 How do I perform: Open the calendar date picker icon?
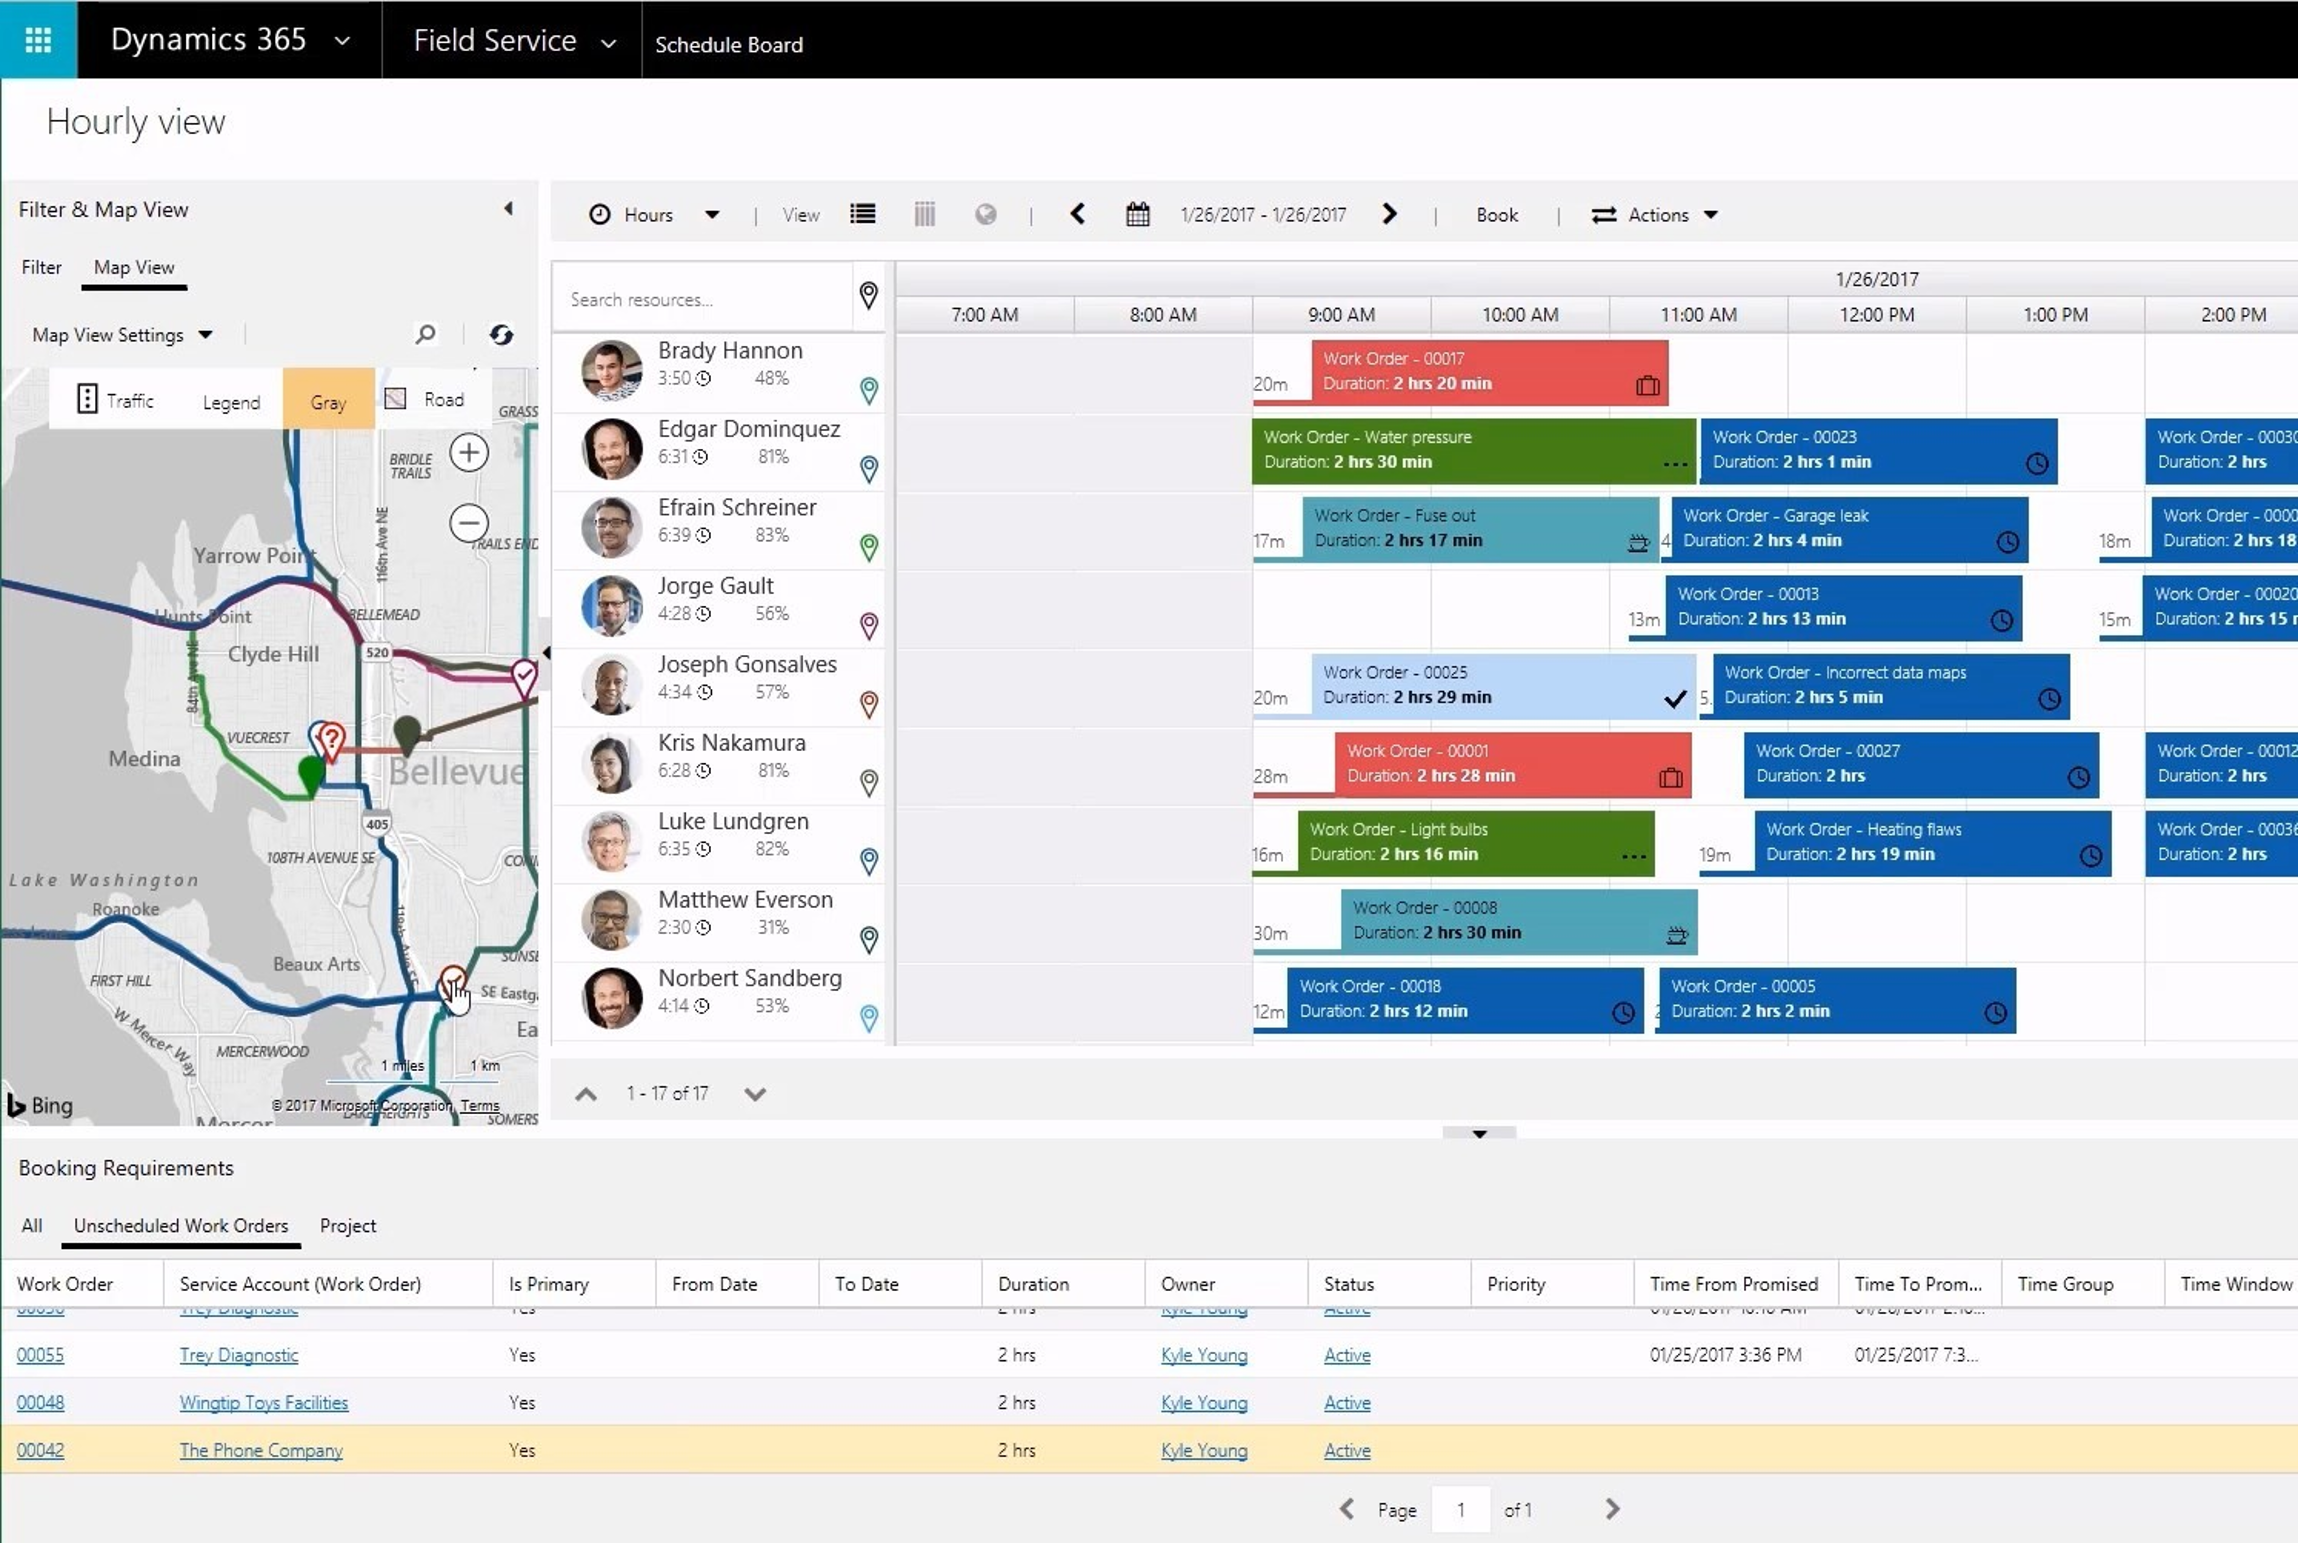(1138, 214)
